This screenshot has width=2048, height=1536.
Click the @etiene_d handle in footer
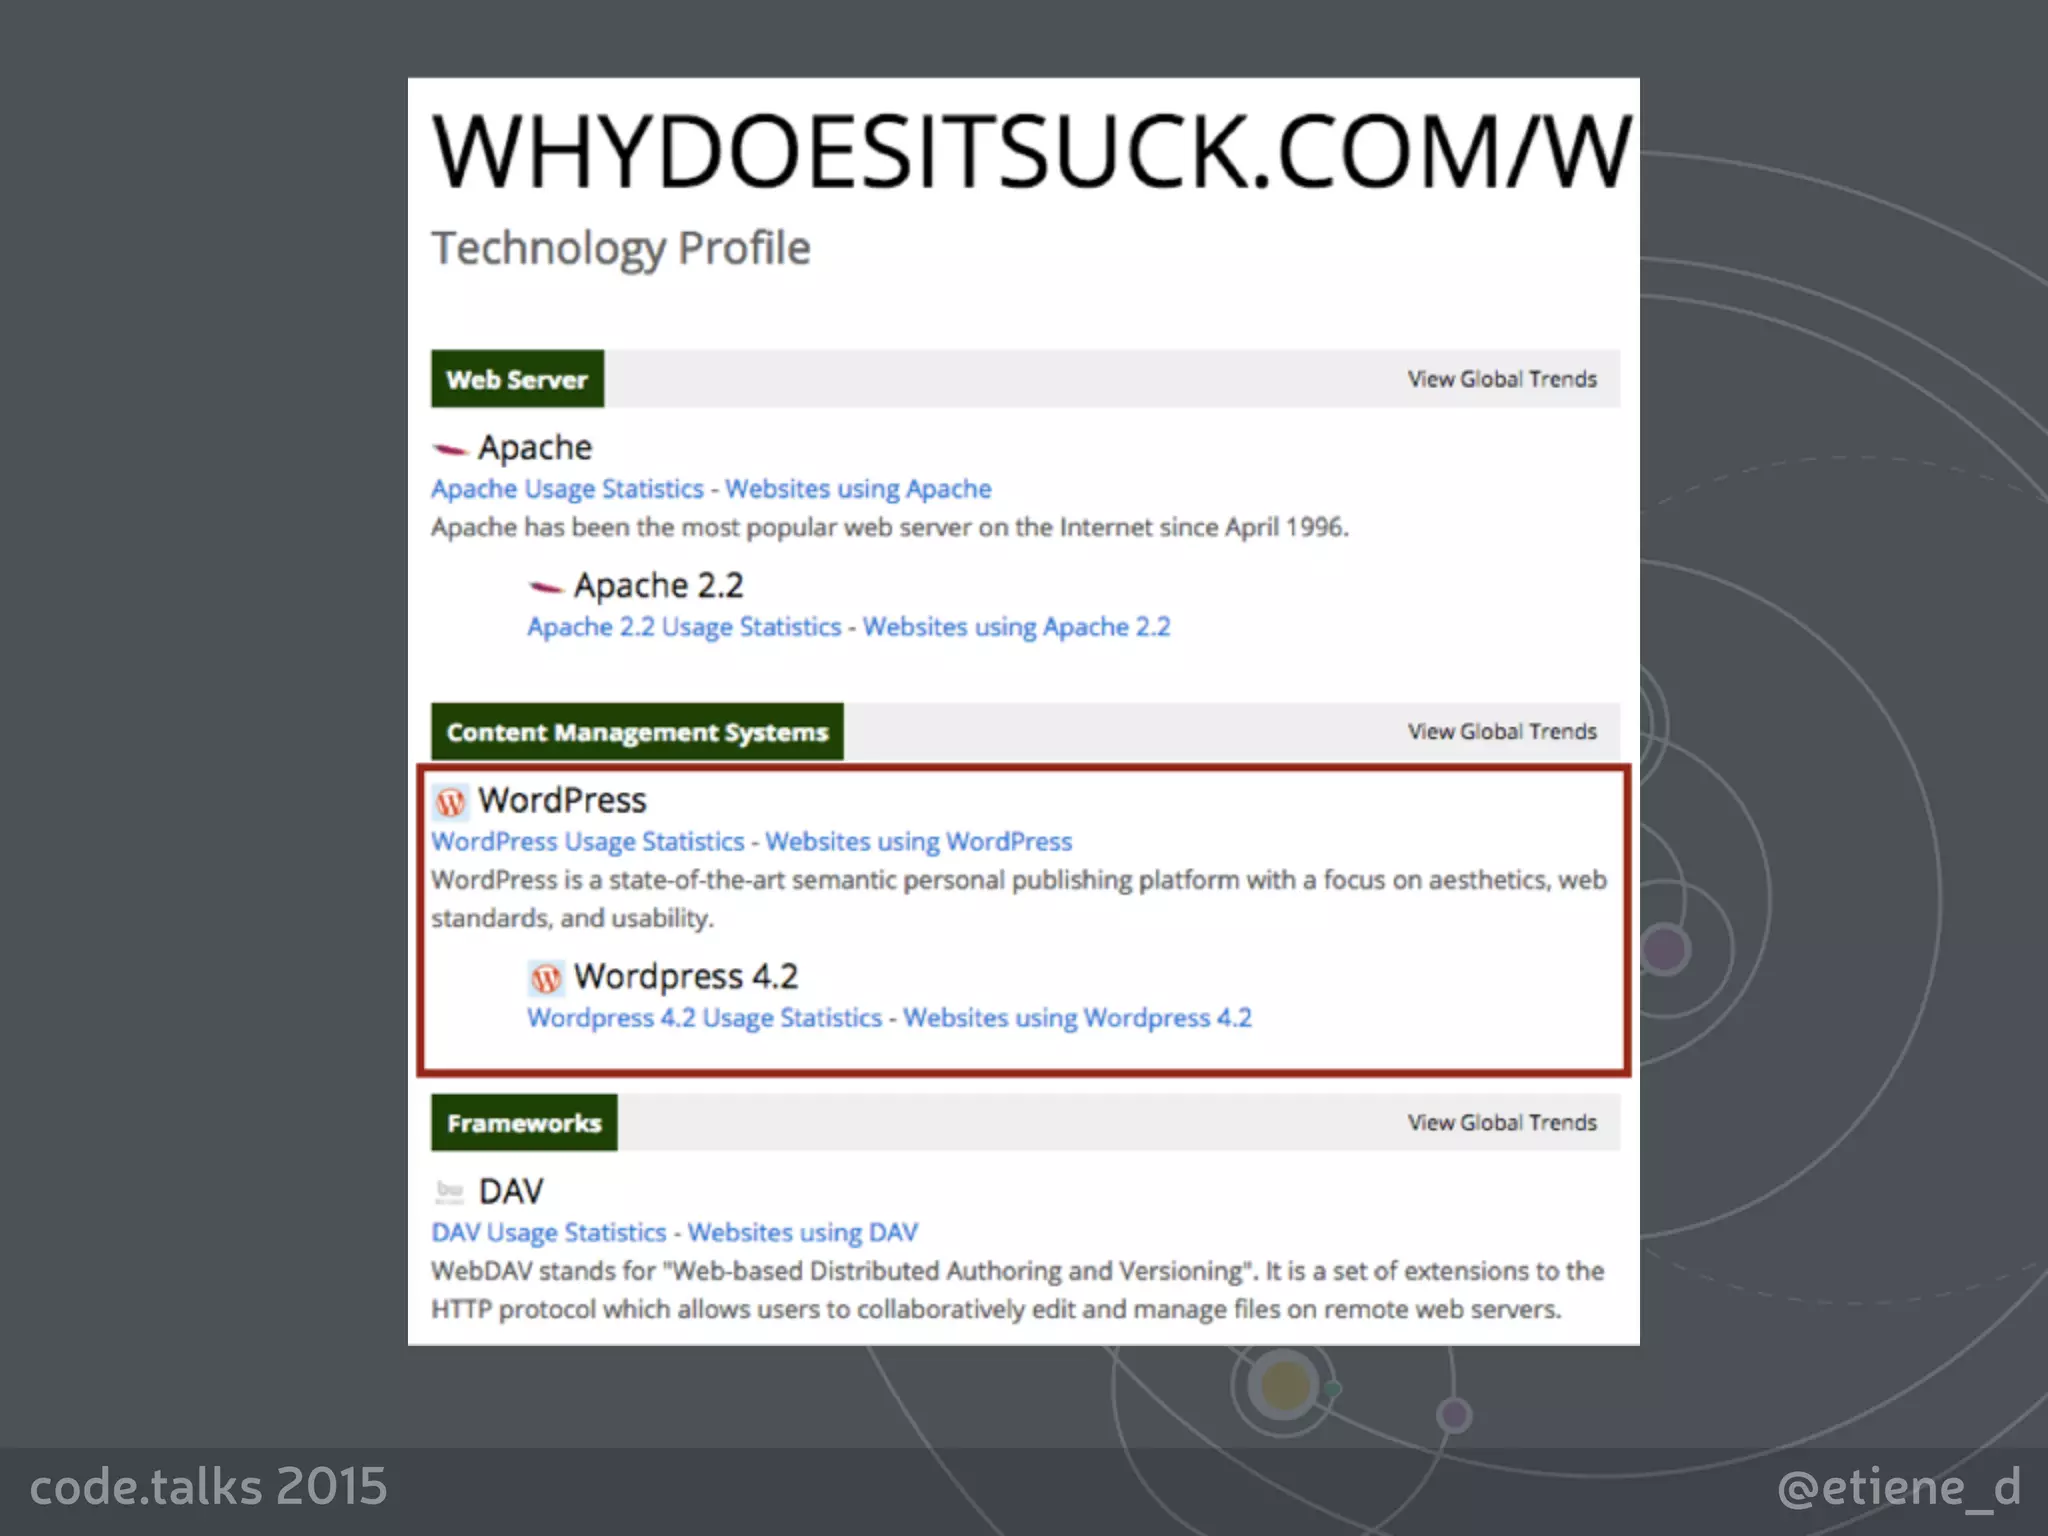[1899, 1488]
